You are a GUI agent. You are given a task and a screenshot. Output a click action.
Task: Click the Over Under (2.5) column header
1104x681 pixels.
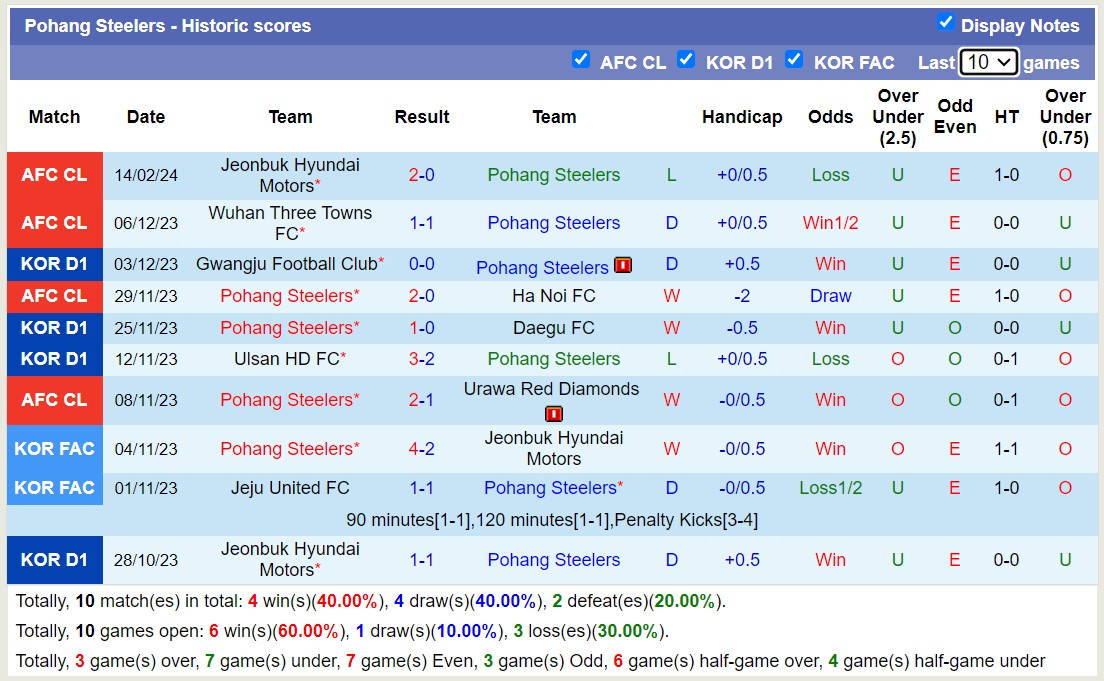(x=897, y=117)
